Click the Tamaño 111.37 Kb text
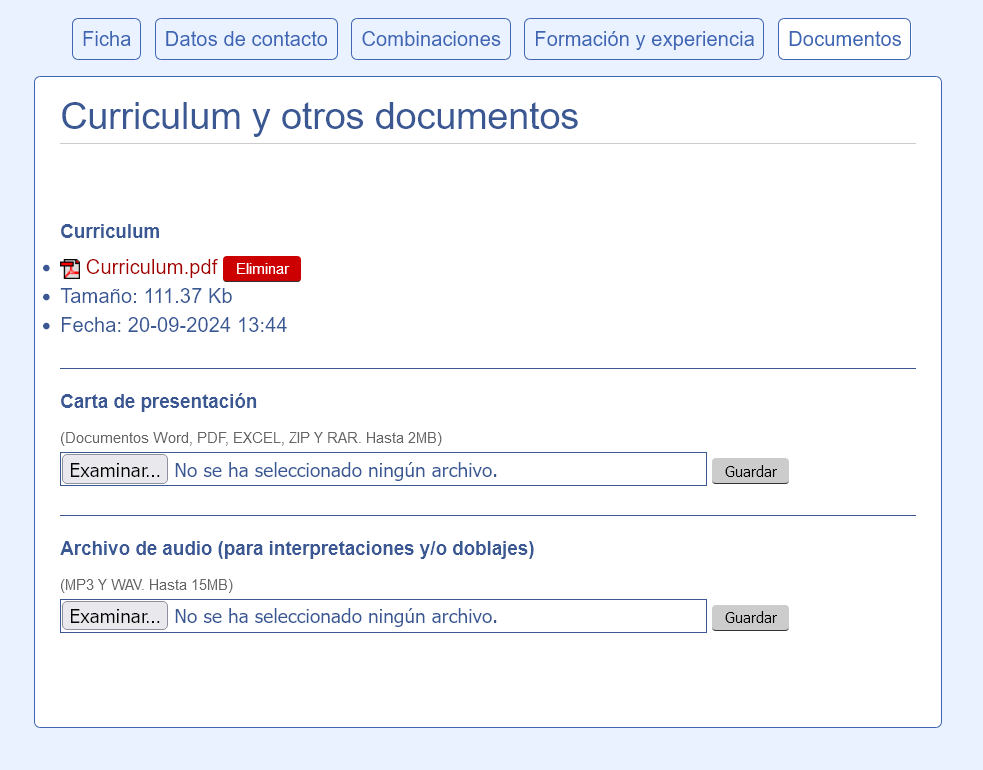Image resolution: width=983 pixels, height=770 pixels. [x=146, y=296]
